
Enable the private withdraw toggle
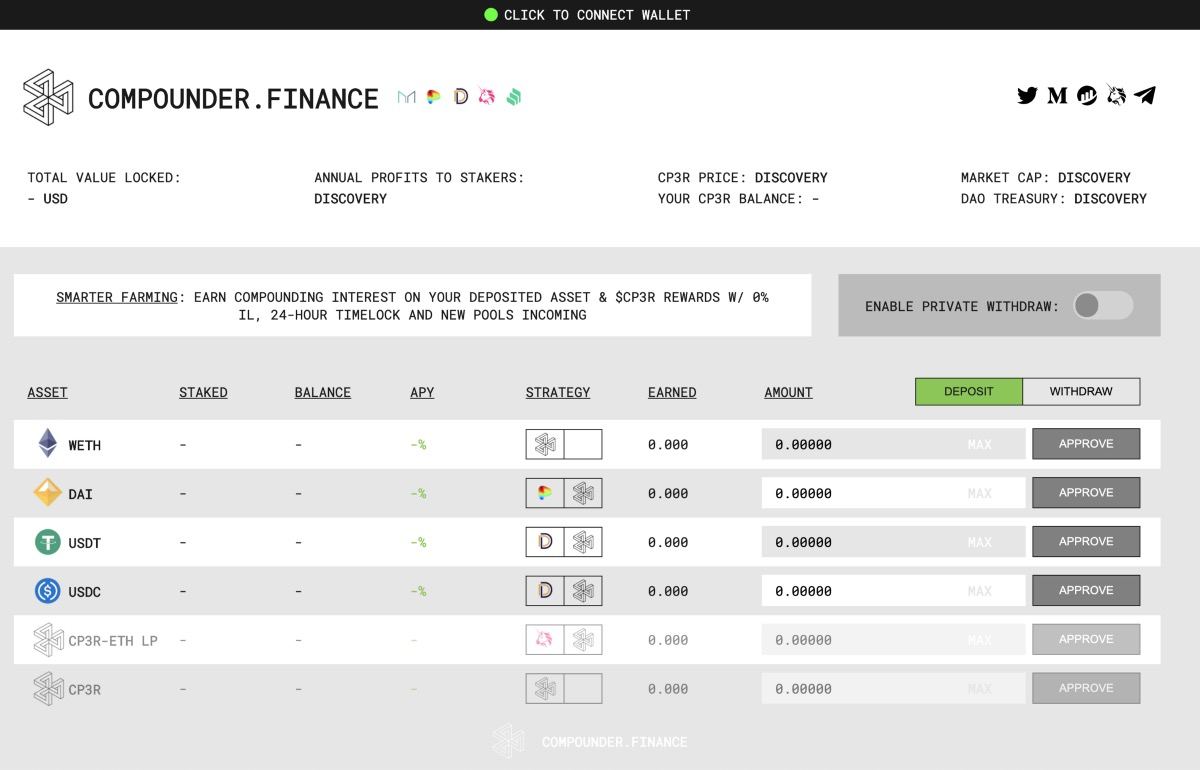(1103, 306)
